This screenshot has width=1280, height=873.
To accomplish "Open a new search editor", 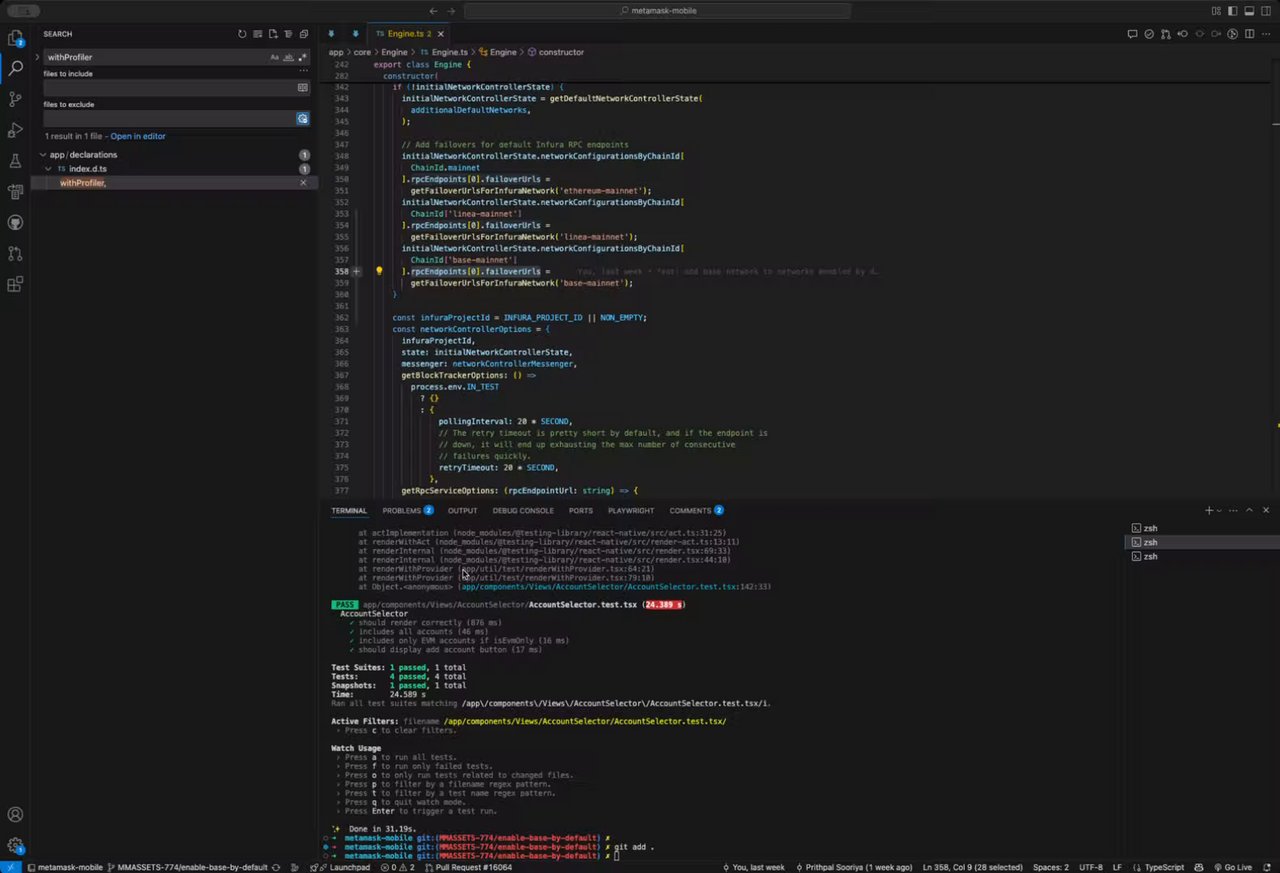I will 272,34.
